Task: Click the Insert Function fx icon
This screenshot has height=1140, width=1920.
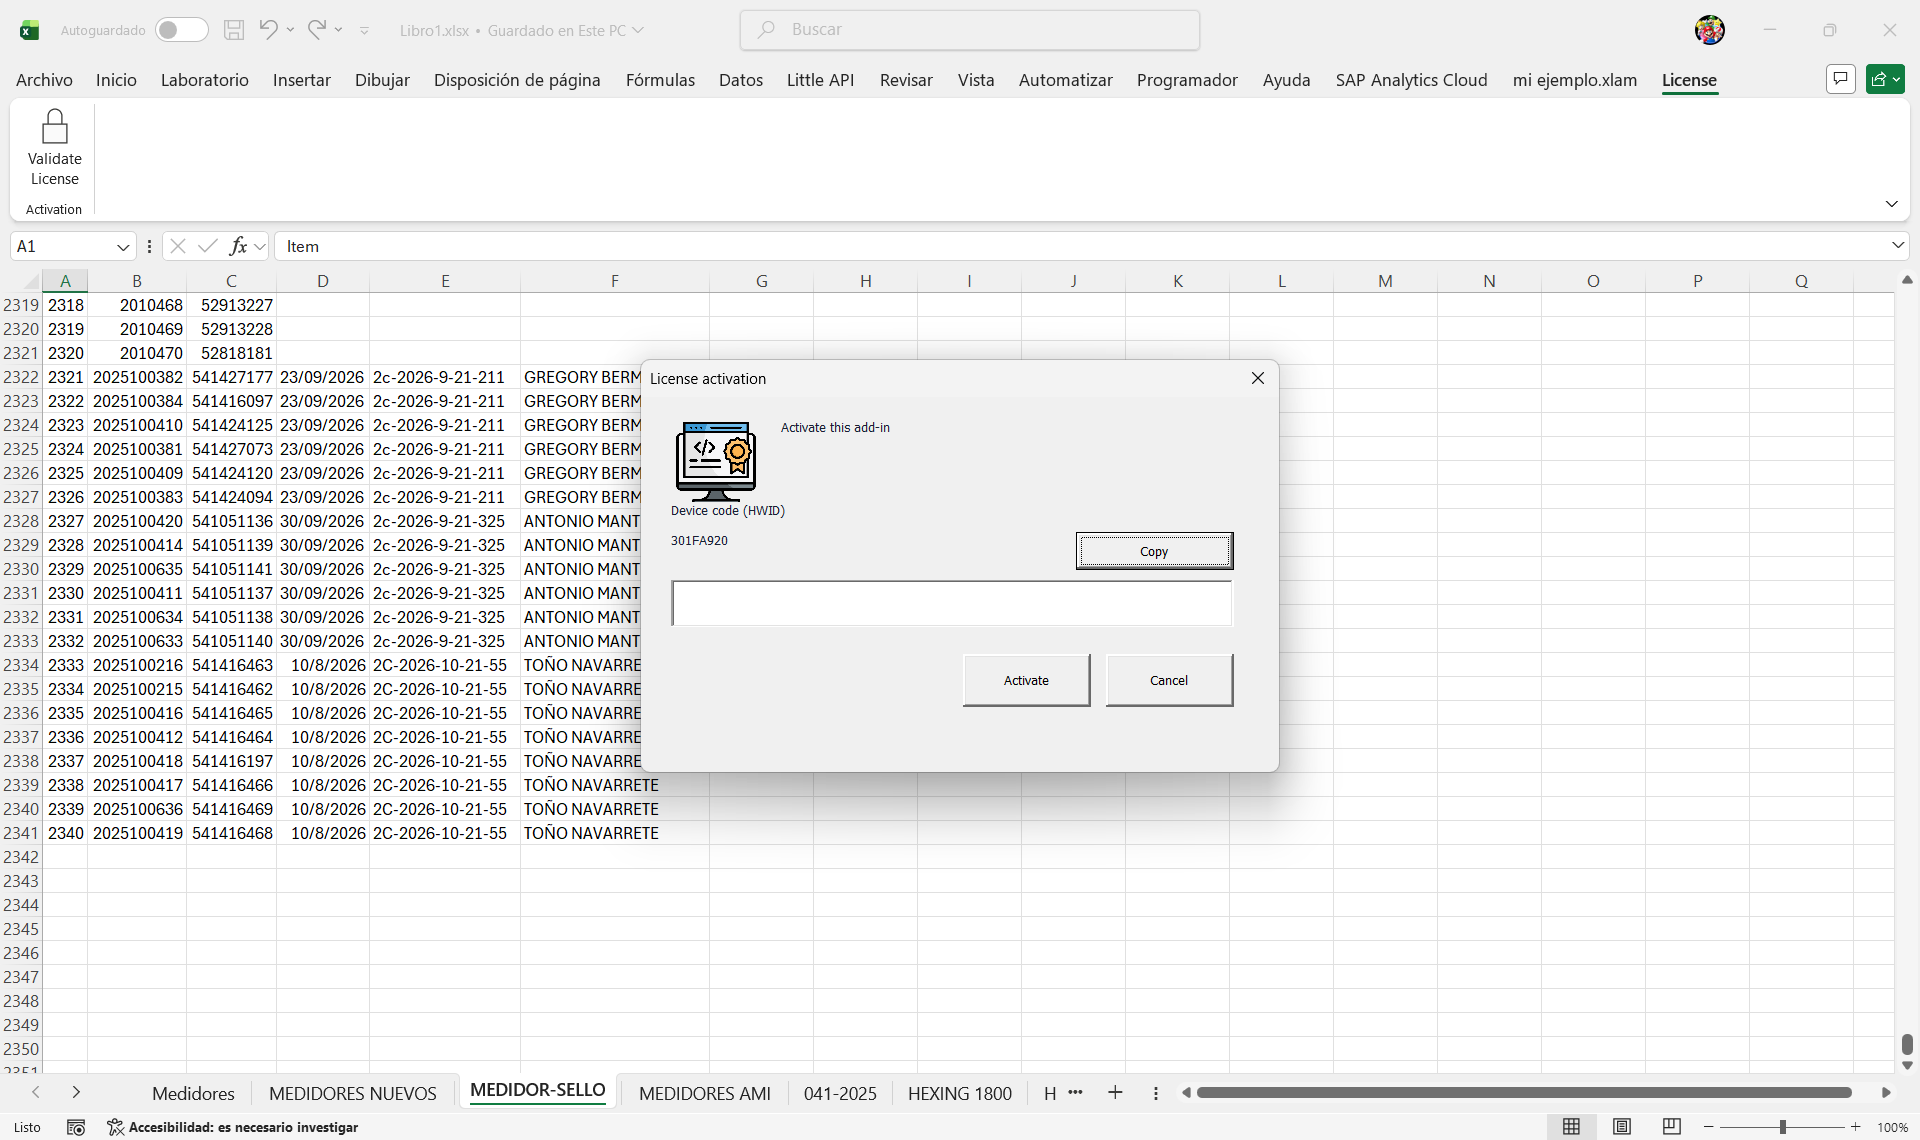Action: pyautogui.click(x=238, y=246)
